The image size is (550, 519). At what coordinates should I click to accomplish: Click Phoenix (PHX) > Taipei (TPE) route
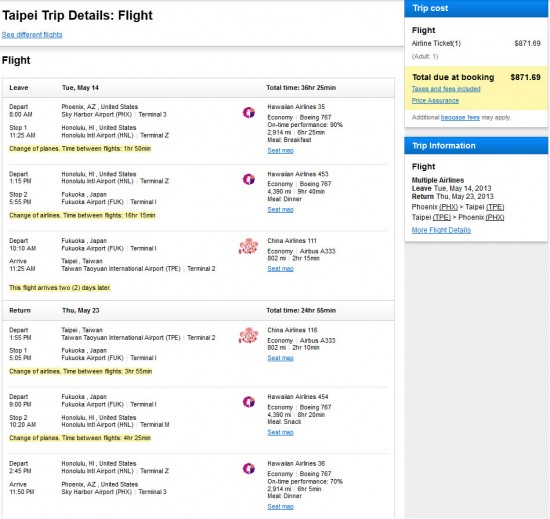point(458,207)
